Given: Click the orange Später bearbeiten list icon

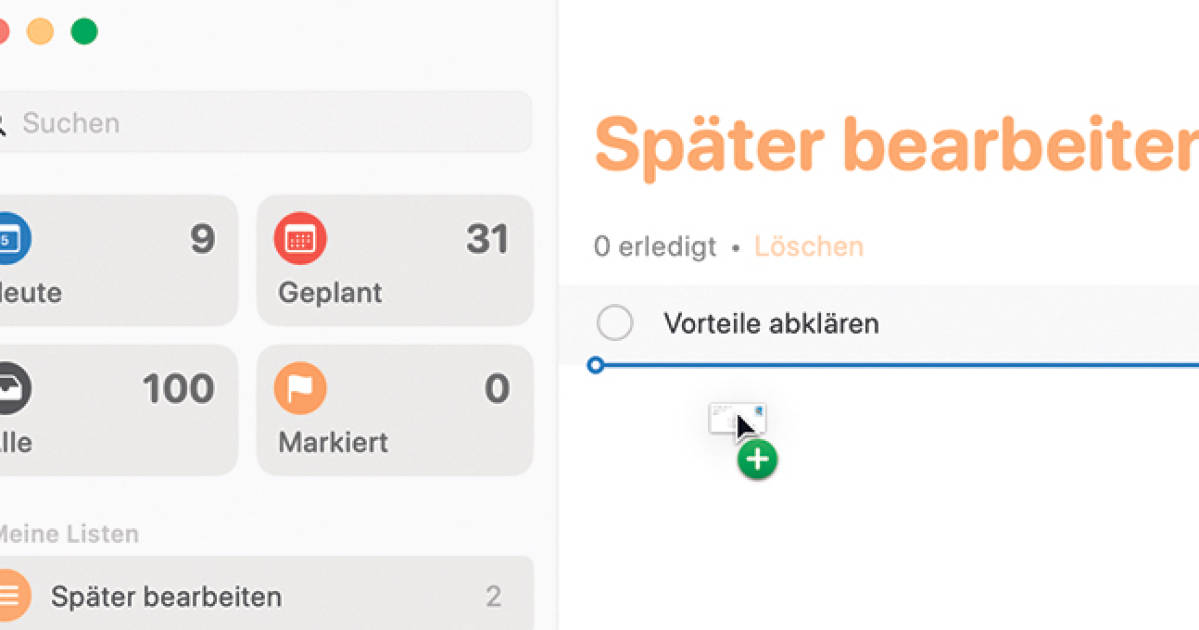Looking at the screenshot, I should (x=14, y=595).
